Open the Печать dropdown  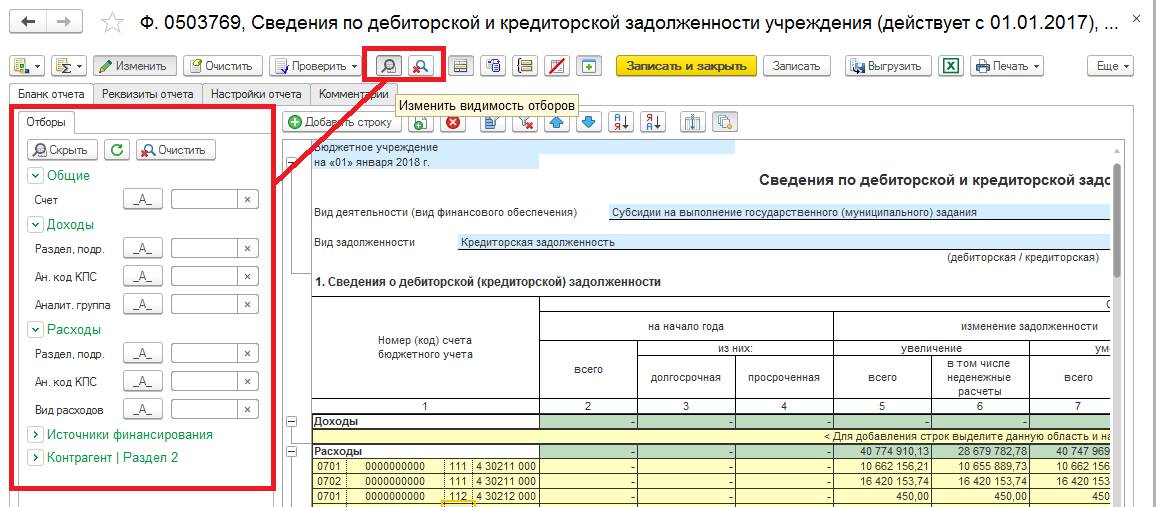(1006, 66)
